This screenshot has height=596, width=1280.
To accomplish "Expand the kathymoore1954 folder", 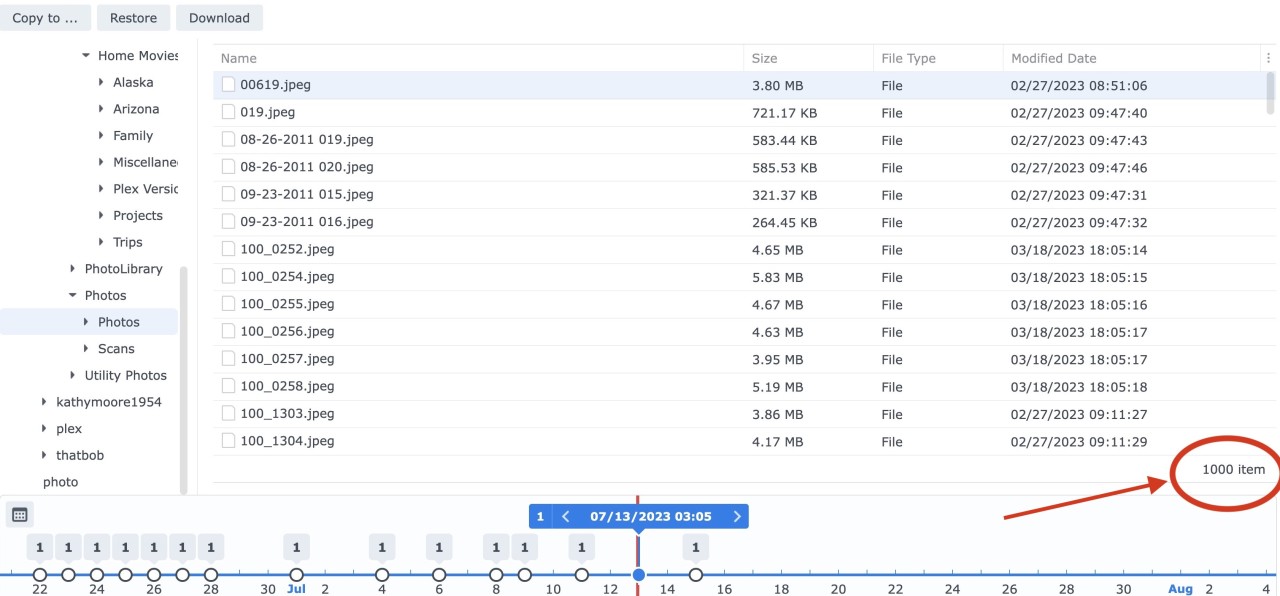I will 44,402.
